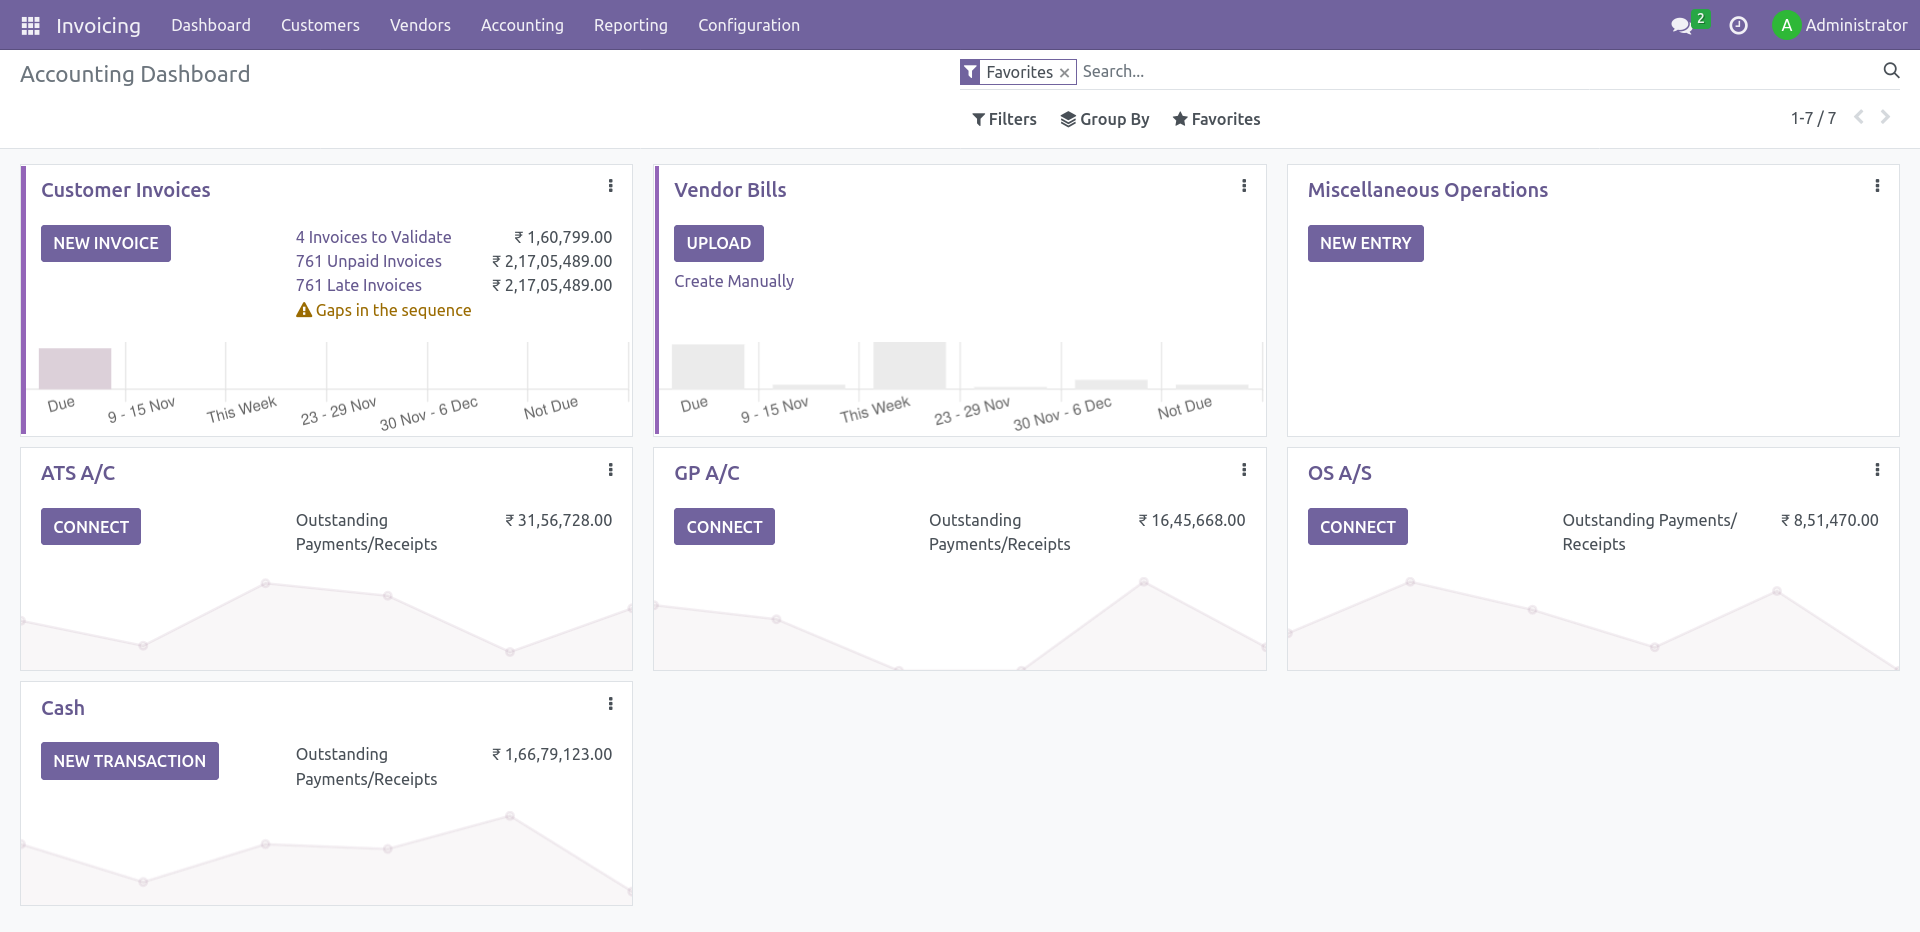Open the 761 Unpaid Invoices list
The image size is (1920, 932).
point(369,261)
